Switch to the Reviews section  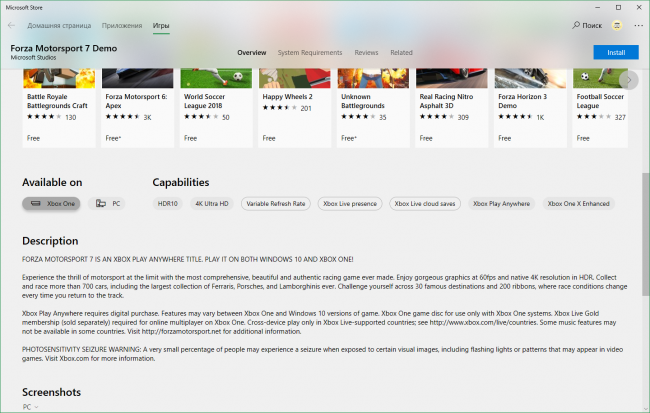point(366,53)
